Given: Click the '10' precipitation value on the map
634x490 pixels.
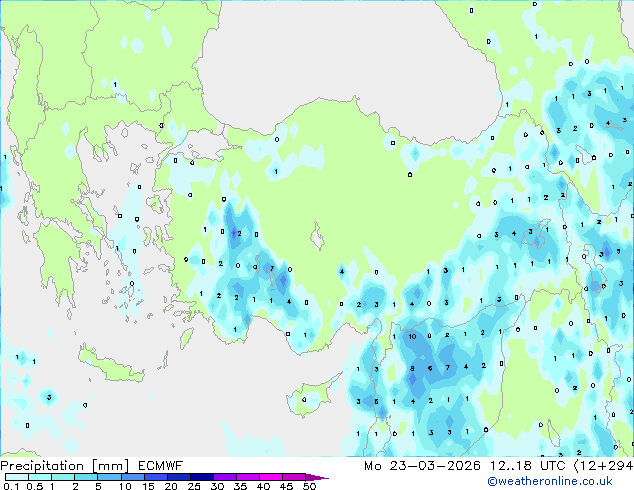Looking at the screenshot, I should pos(412,336).
